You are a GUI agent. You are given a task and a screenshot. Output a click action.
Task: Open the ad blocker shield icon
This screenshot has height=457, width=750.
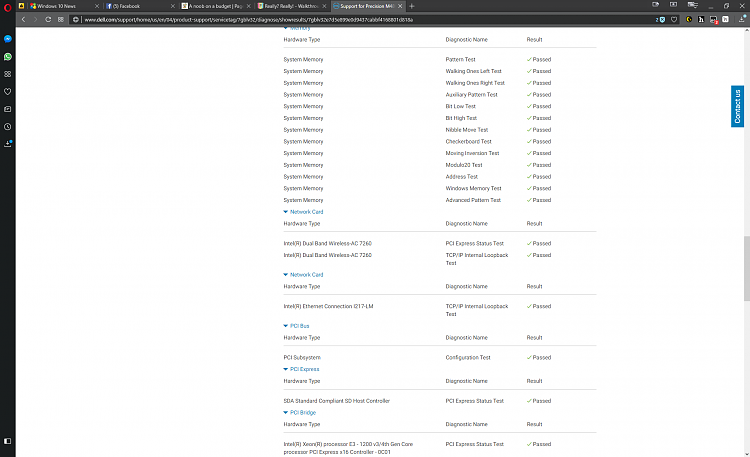[662, 20]
